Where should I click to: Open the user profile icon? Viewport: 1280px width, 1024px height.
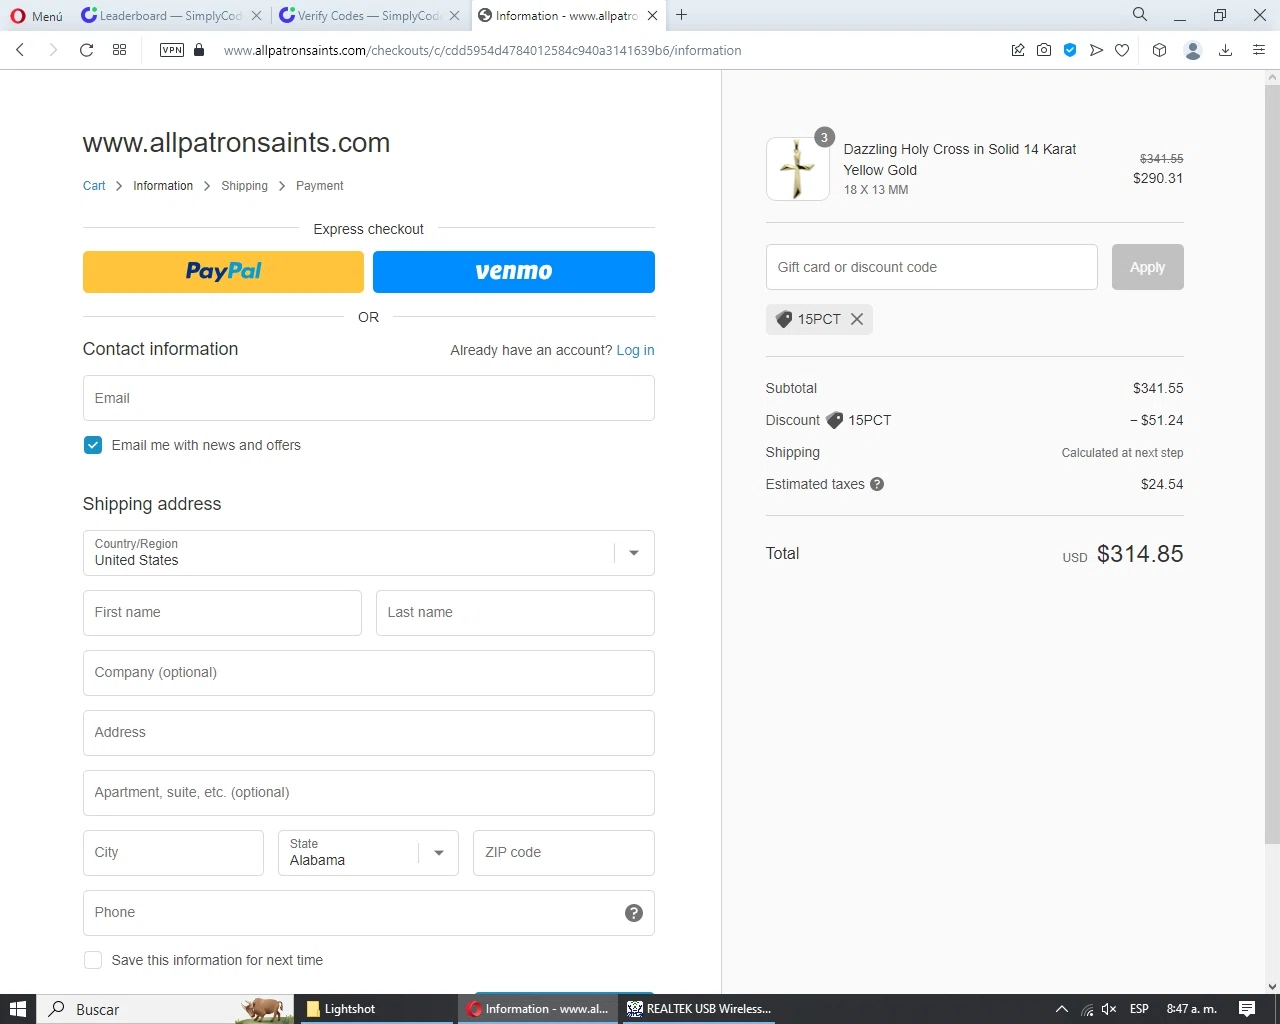pos(1192,50)
